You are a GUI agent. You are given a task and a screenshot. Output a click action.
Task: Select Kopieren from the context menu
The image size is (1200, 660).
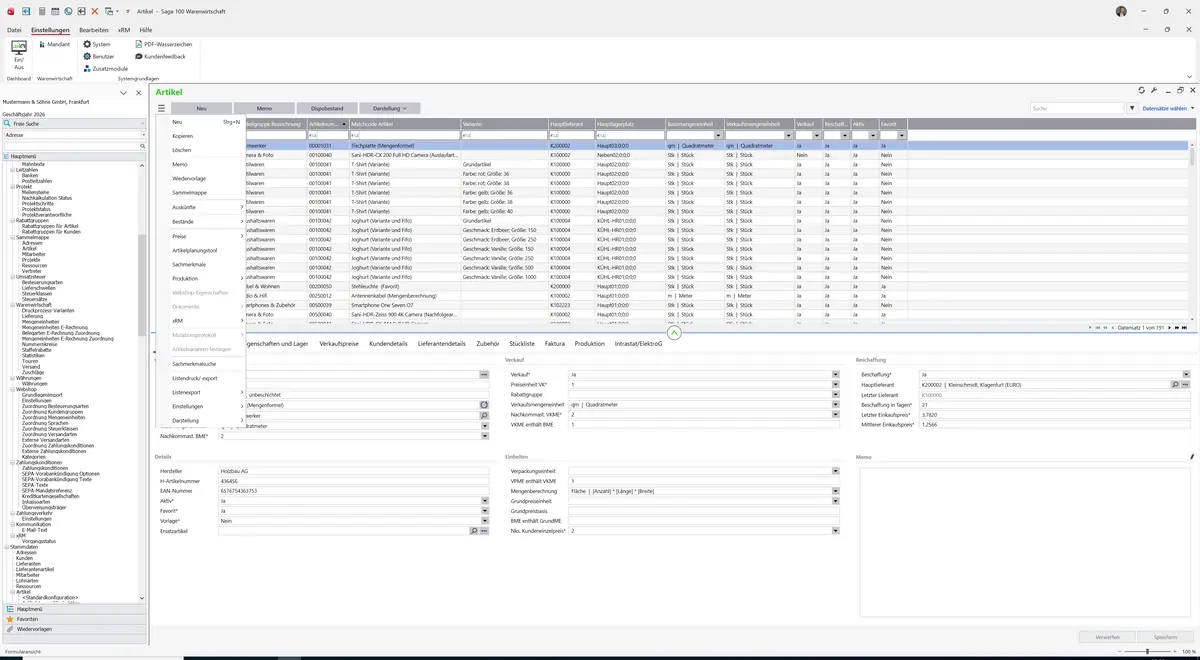pos(201,136)
